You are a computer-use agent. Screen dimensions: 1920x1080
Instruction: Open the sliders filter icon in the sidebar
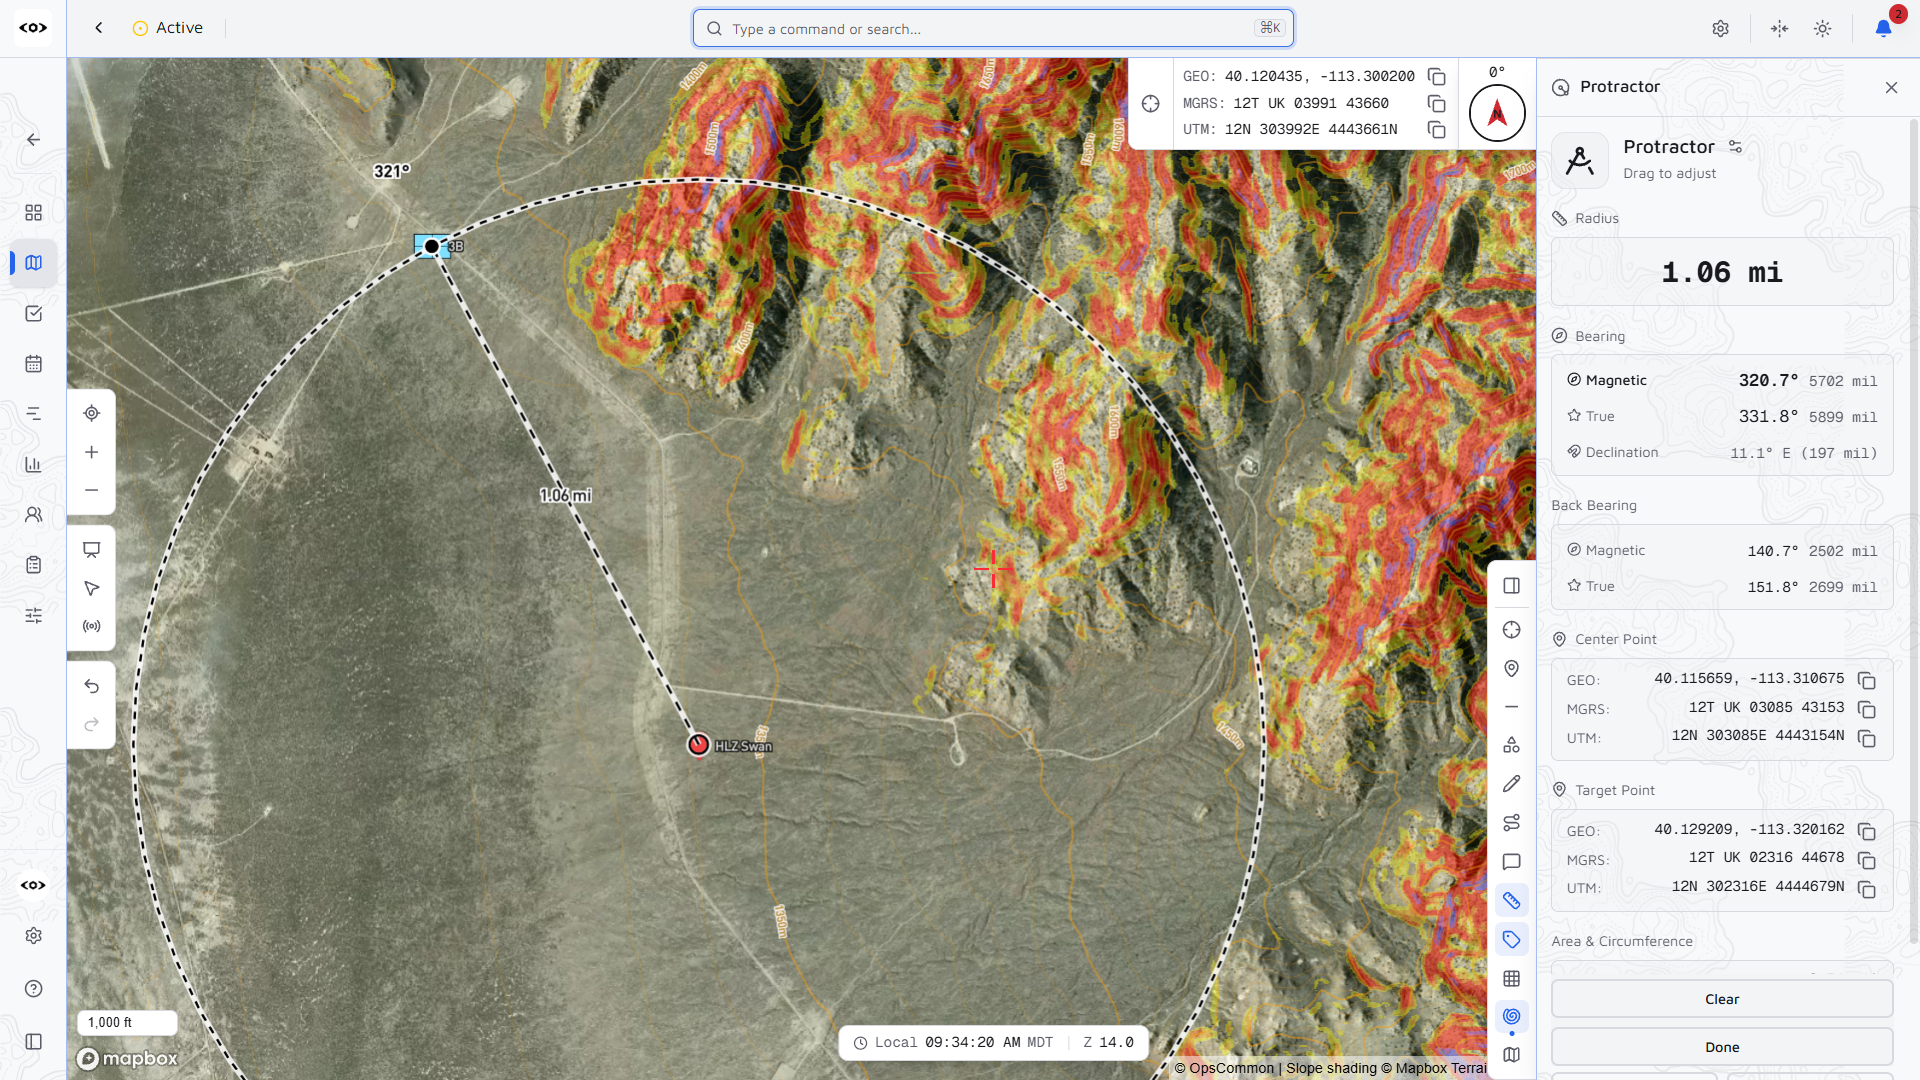33,615
